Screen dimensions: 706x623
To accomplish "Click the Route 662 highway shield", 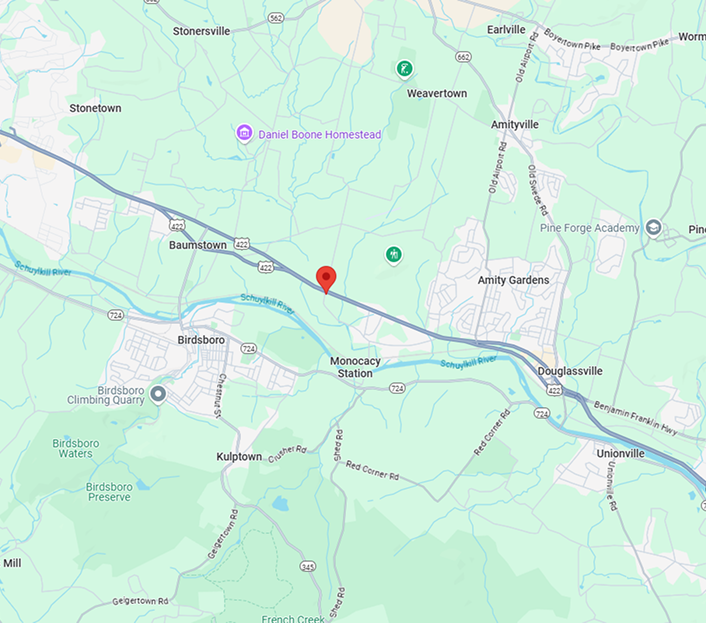I will [x=463, y=57].
